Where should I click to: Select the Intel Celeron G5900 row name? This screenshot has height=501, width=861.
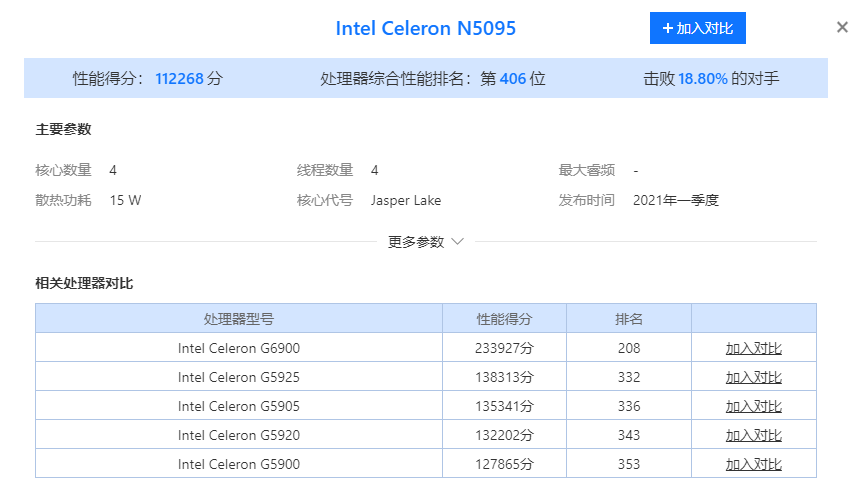click(239, 465)
